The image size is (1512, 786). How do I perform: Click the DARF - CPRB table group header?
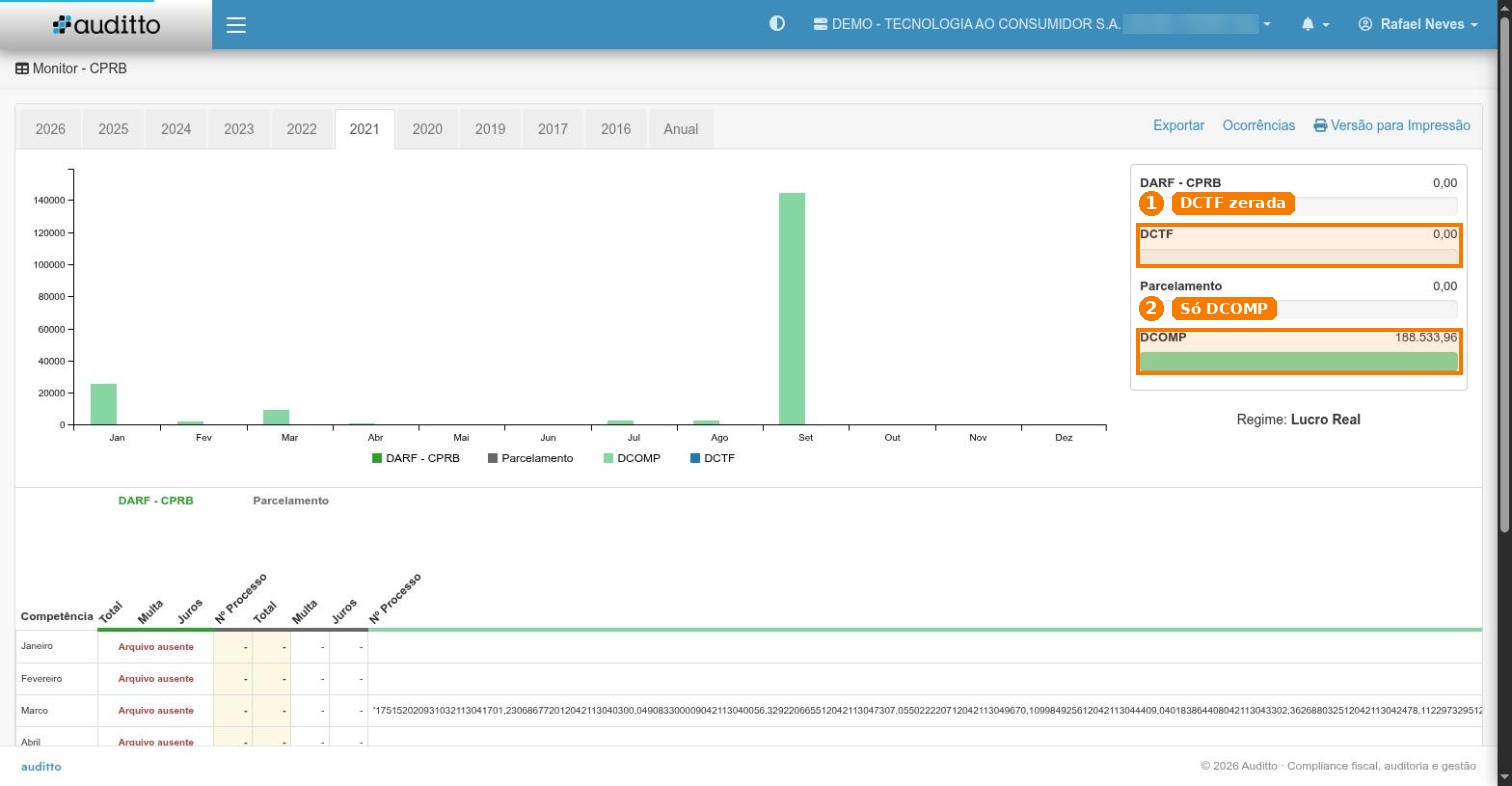pos(156,501)
